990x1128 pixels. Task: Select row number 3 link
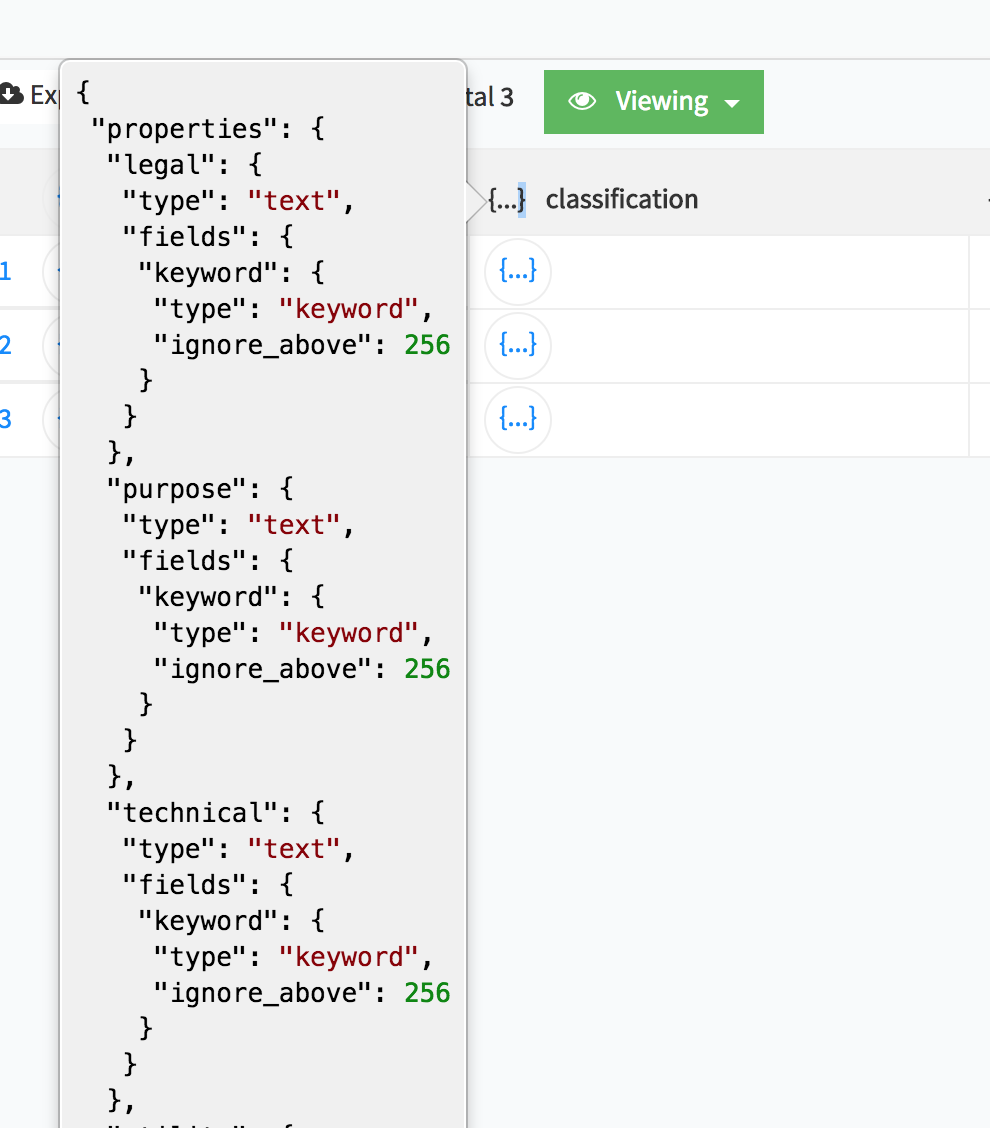pos(6,419)
